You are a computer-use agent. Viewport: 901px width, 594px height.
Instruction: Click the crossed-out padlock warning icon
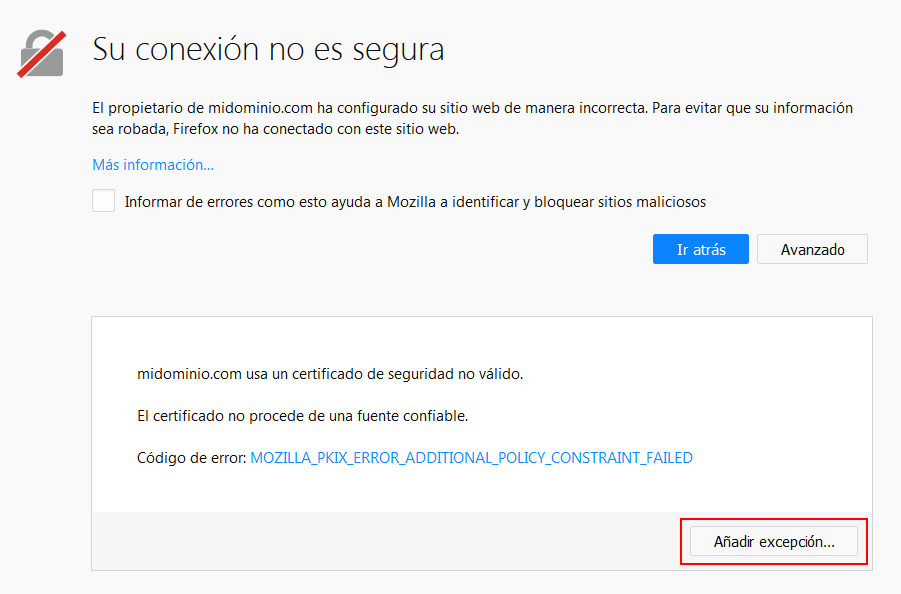[x=41, y=52]
